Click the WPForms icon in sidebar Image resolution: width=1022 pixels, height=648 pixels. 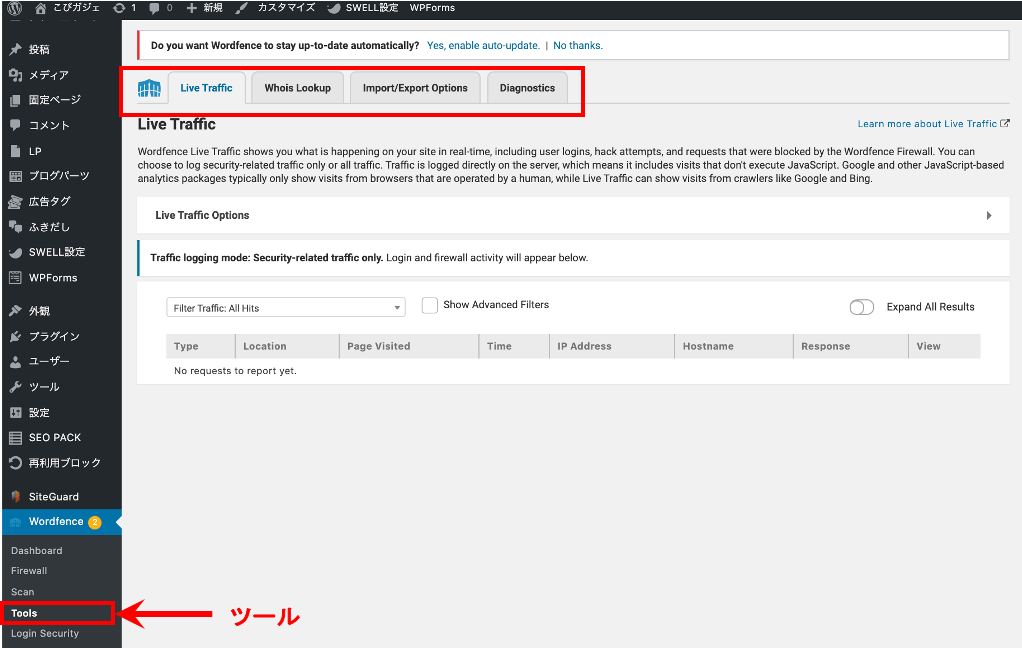[x=16, y=278]
